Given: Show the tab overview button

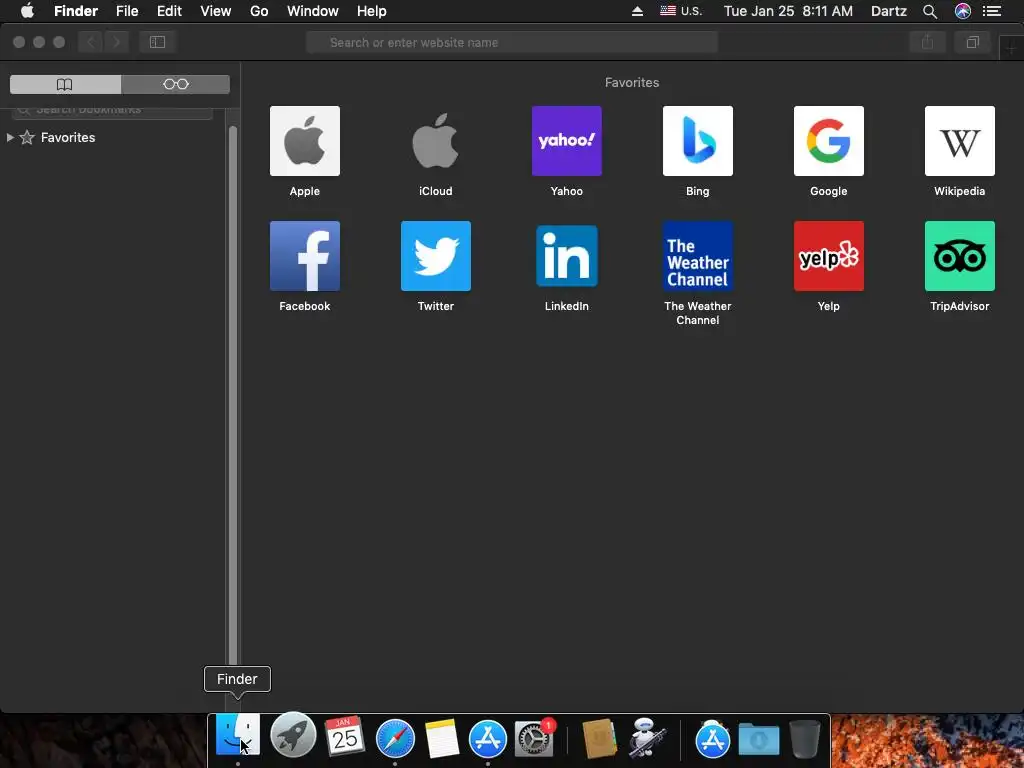Looking at the screenshot, I should click(972, 42).
